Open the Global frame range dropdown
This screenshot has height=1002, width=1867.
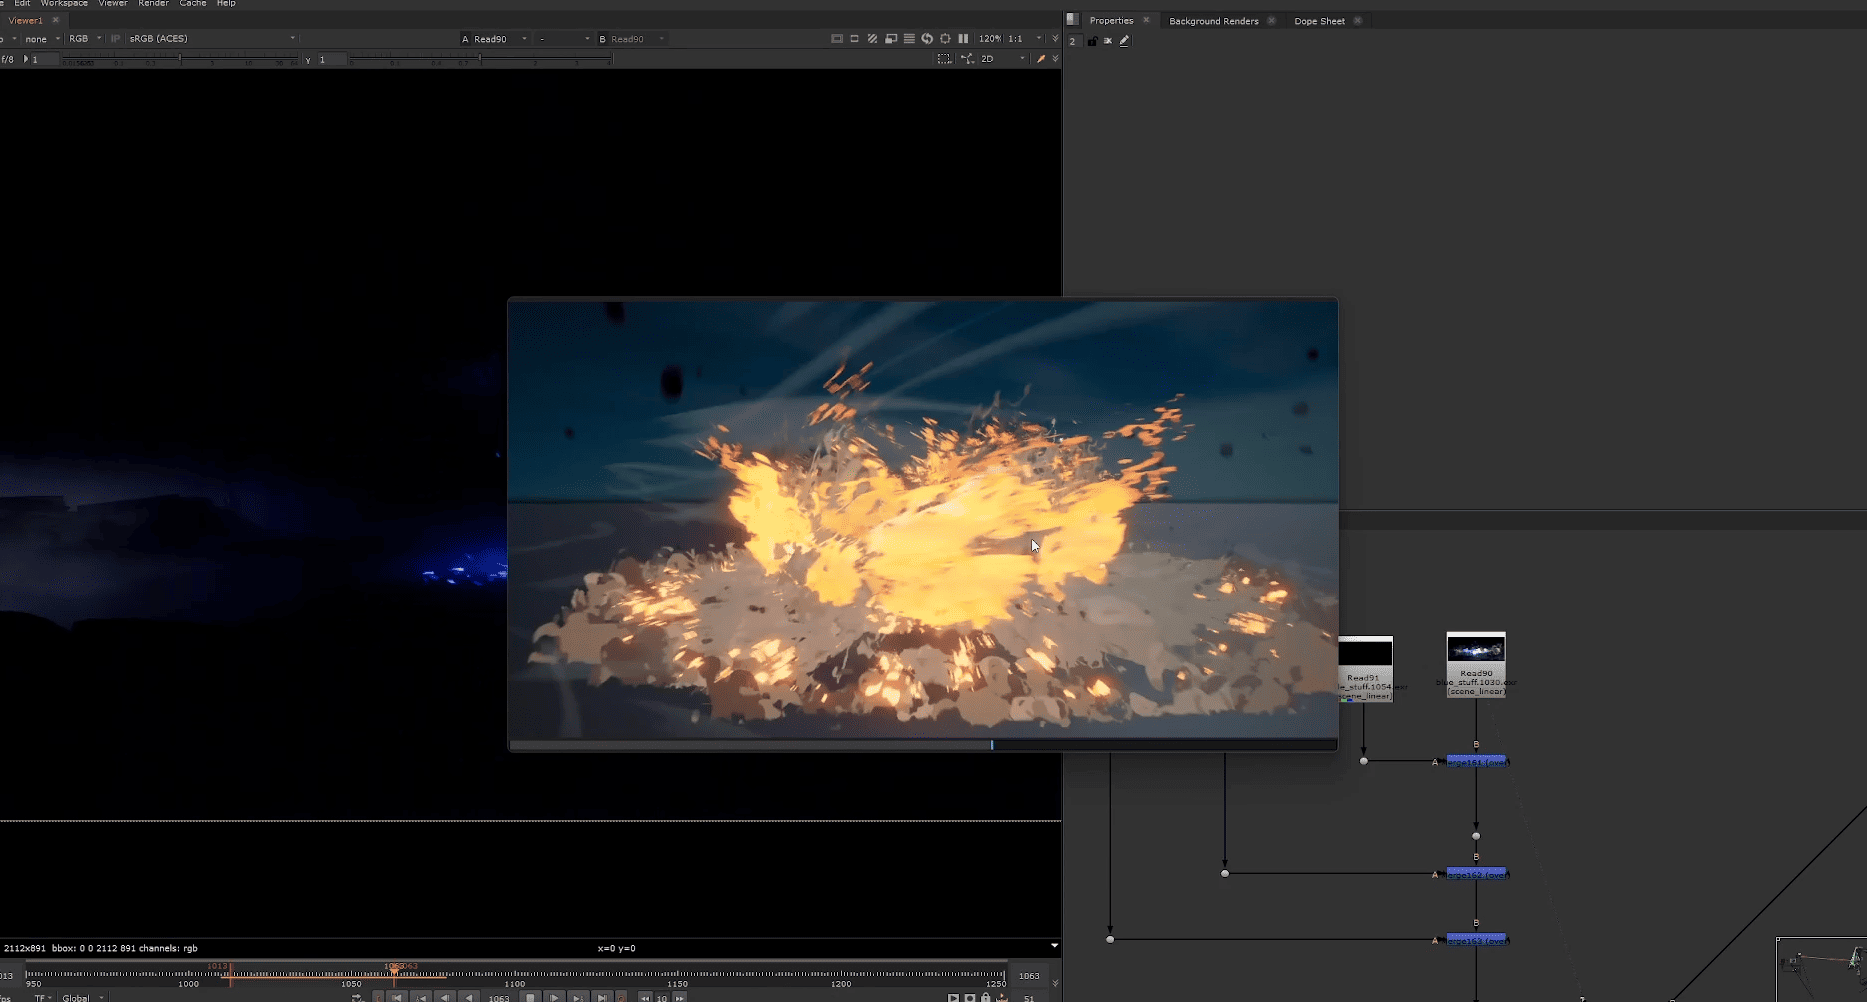(x=82, y=997)
